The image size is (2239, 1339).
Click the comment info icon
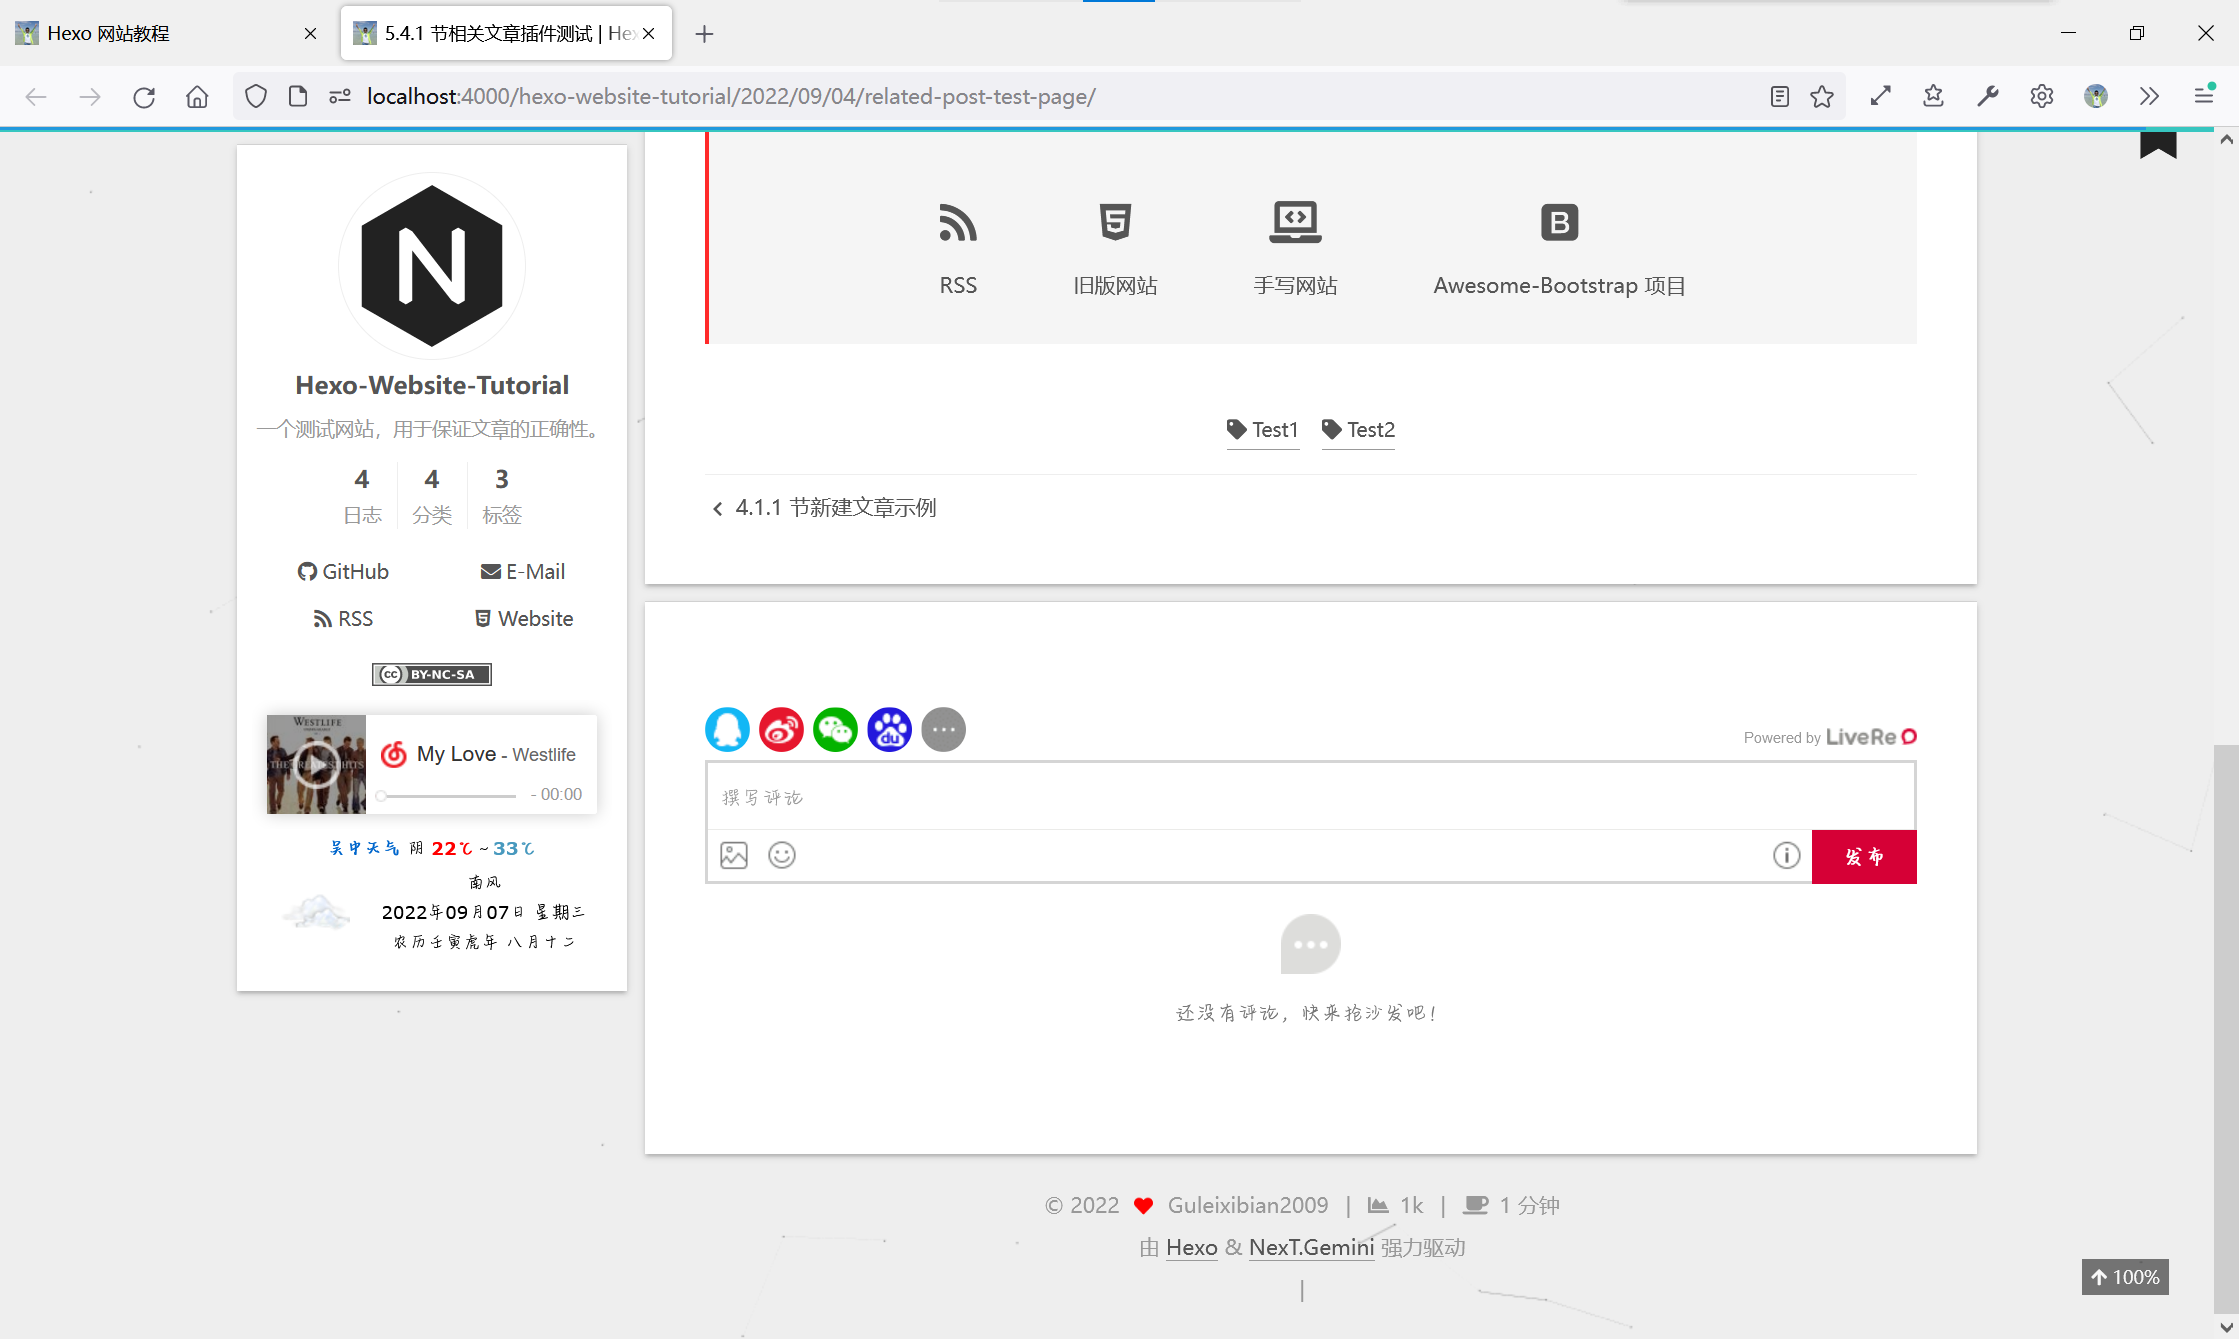(1786, 855)
